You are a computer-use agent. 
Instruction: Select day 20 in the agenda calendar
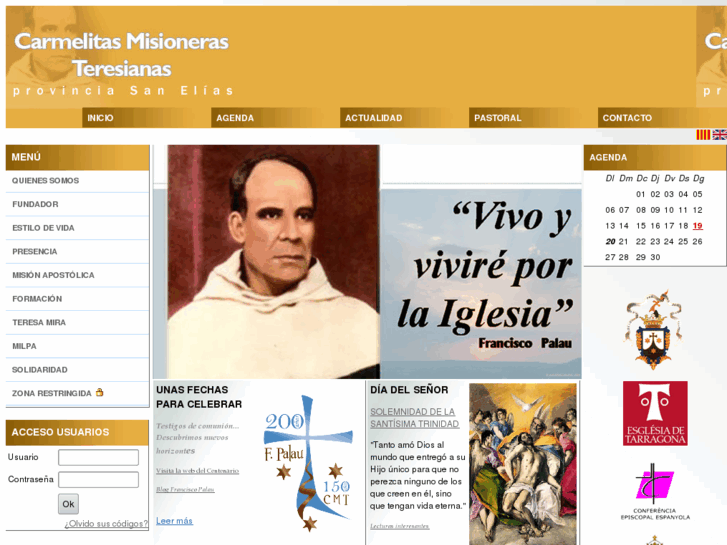tap(610, 242)
